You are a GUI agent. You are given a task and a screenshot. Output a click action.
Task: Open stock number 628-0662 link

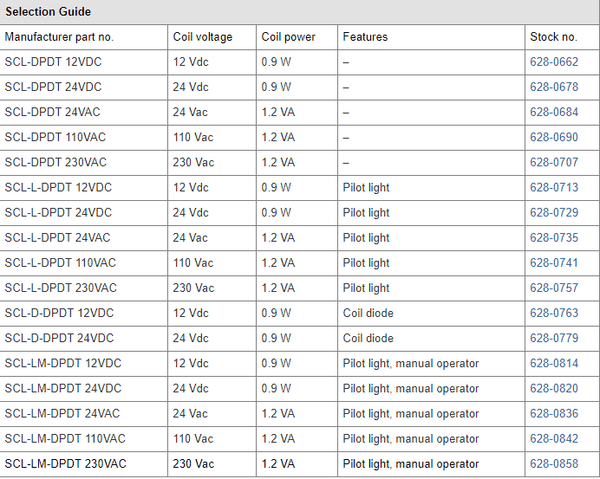(x=553, y=62)
